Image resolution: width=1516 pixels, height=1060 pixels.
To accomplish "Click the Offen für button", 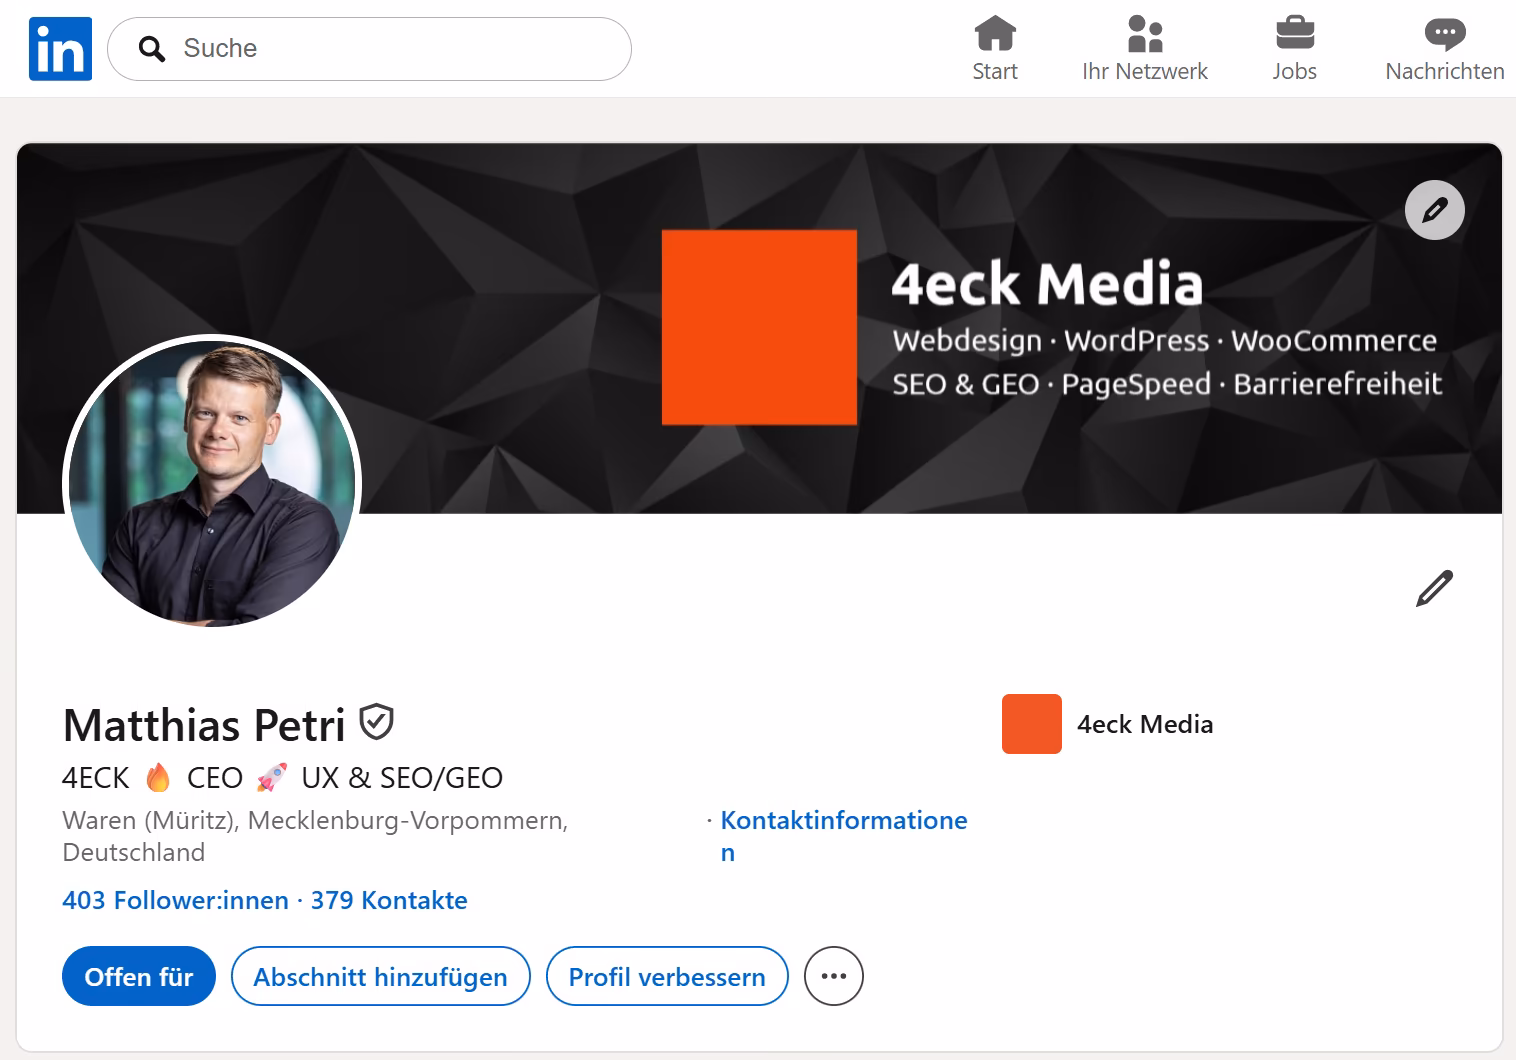I will [x=139, y=976].
